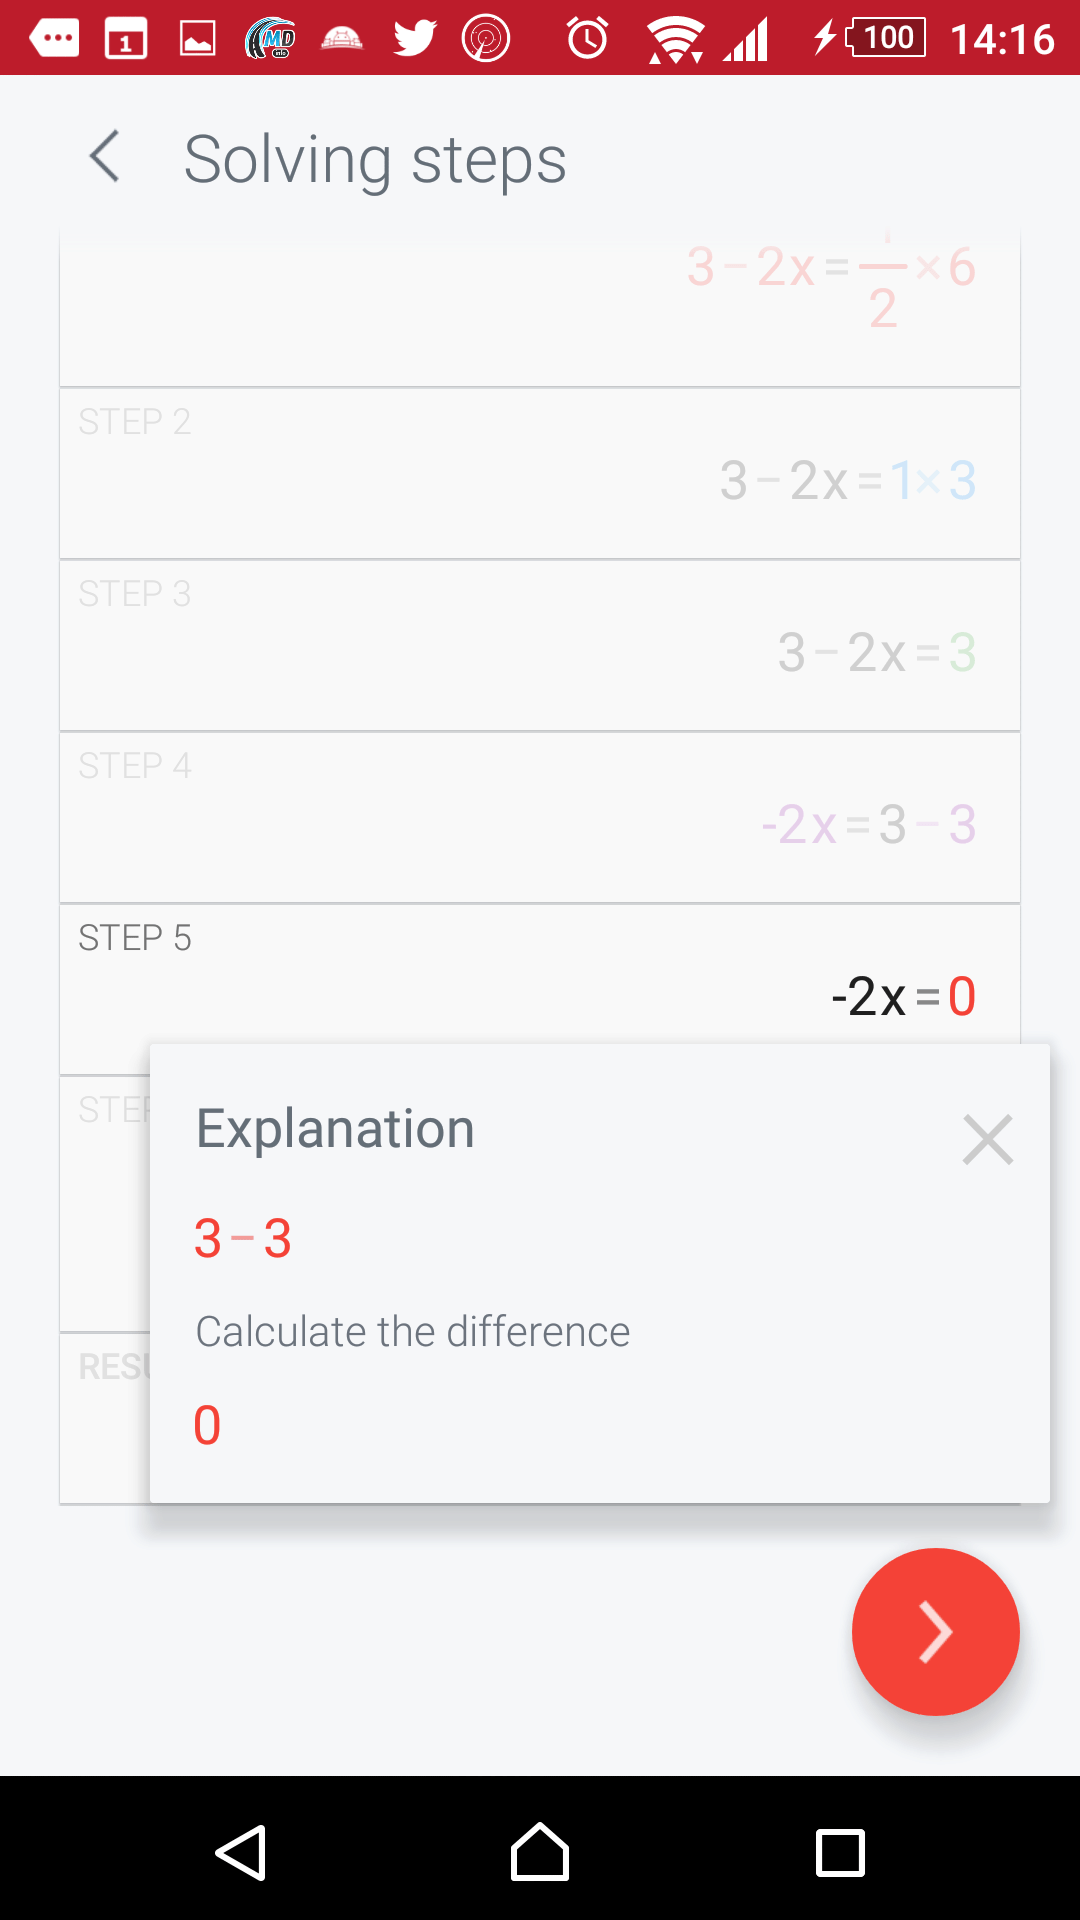
Task: Open the image notification icon in status bar
Action: pyautogui.click(x=198, y=39)
